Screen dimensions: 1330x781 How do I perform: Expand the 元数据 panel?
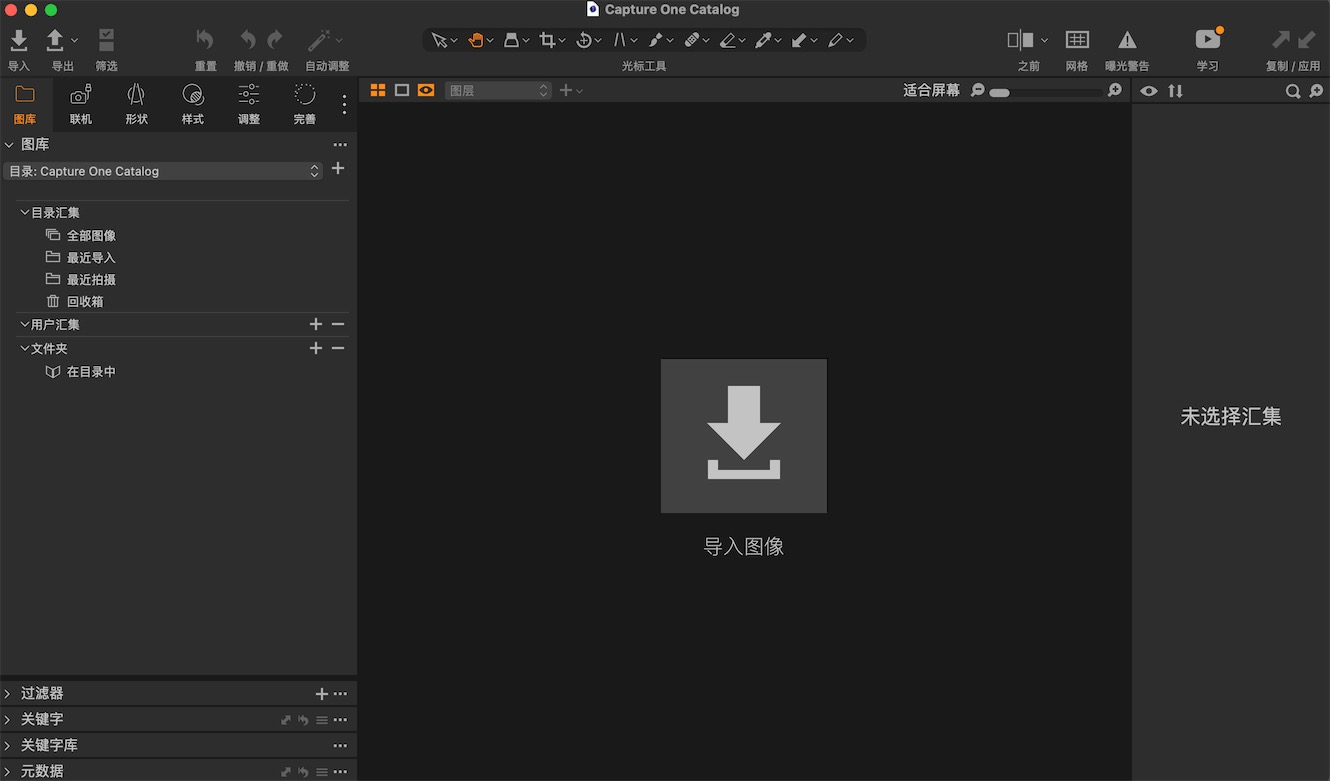coord(8,771)
